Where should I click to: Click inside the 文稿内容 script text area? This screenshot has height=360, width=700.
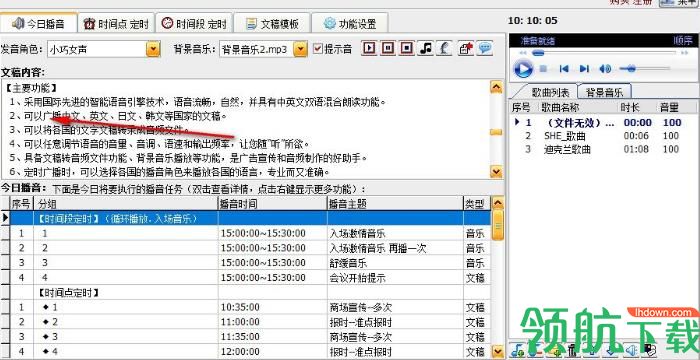(x=245, y=130)
